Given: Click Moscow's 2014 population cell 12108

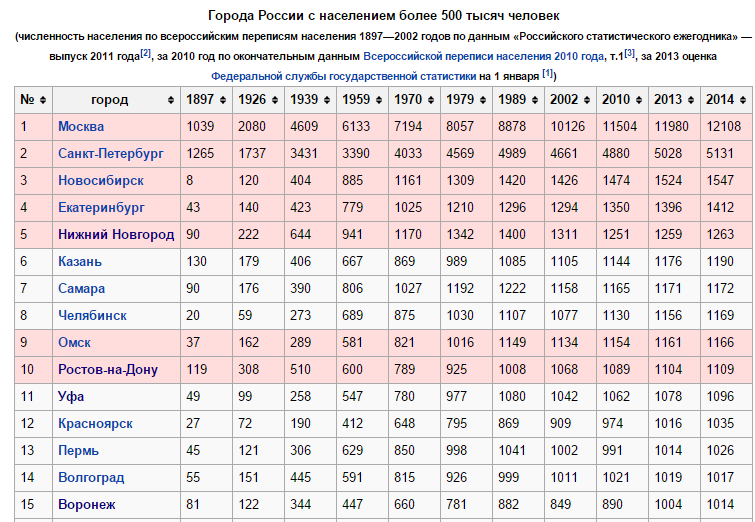Looking at the screenshot, I should point(725,127).
